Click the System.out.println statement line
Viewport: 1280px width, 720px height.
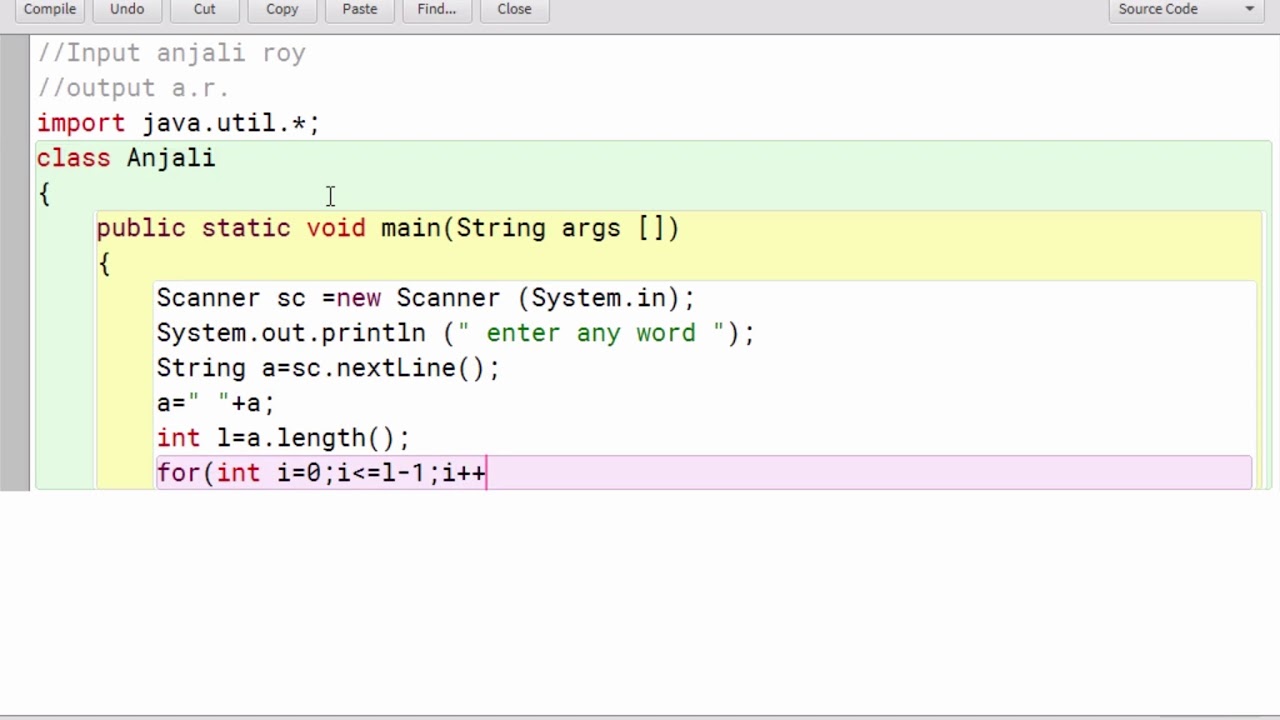click(x=455, y=334)
